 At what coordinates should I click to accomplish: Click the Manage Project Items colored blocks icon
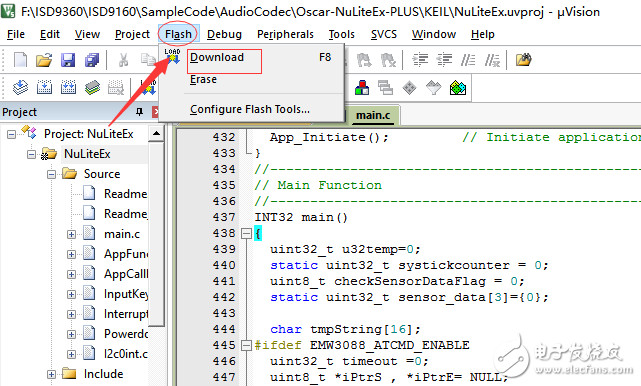361,88
